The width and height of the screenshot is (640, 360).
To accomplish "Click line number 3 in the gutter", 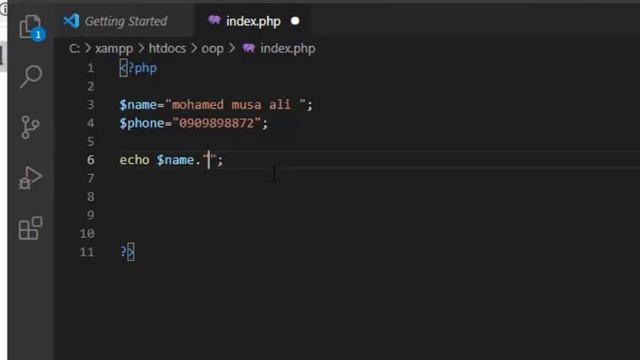I will click(91, 105).
